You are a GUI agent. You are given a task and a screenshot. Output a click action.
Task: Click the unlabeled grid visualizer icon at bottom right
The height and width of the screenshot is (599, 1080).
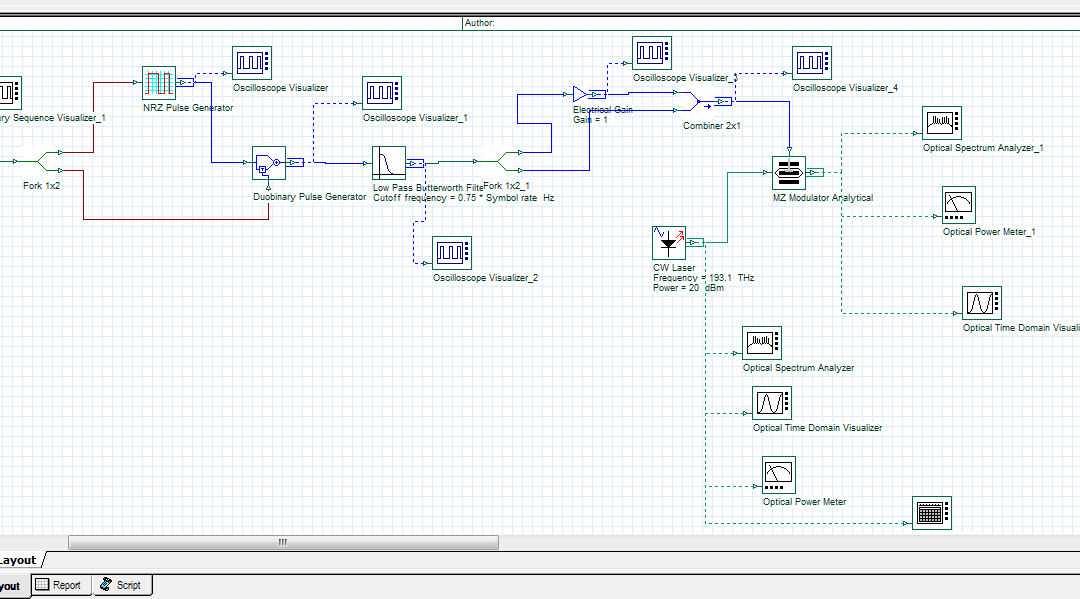pyautogui.click(x=932, y=513)
